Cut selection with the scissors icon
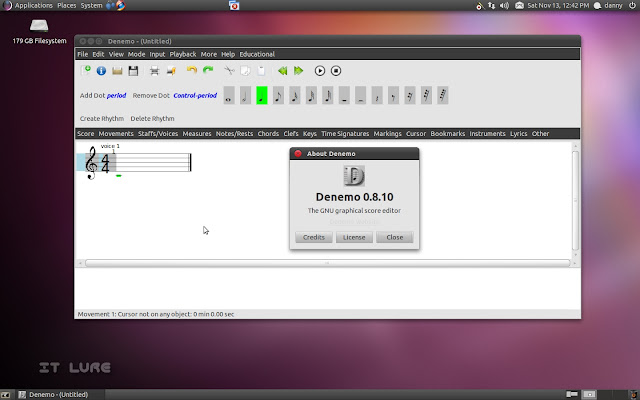 (x=229, y=71)
